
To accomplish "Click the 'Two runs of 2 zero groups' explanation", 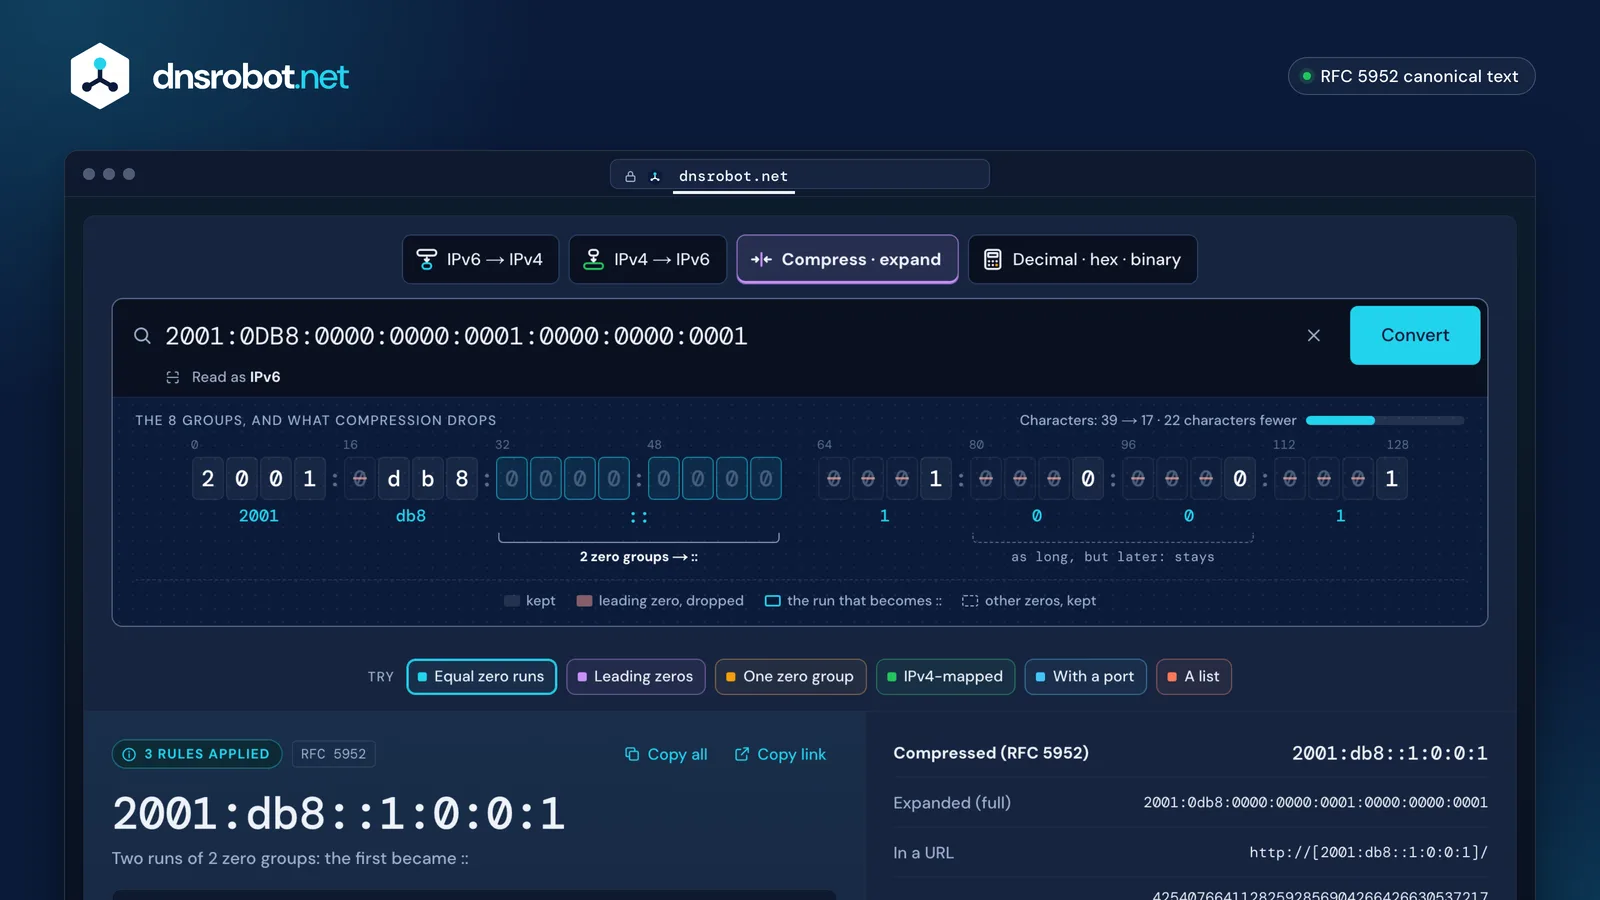I will pyautogui.click(x=290, y=858).
